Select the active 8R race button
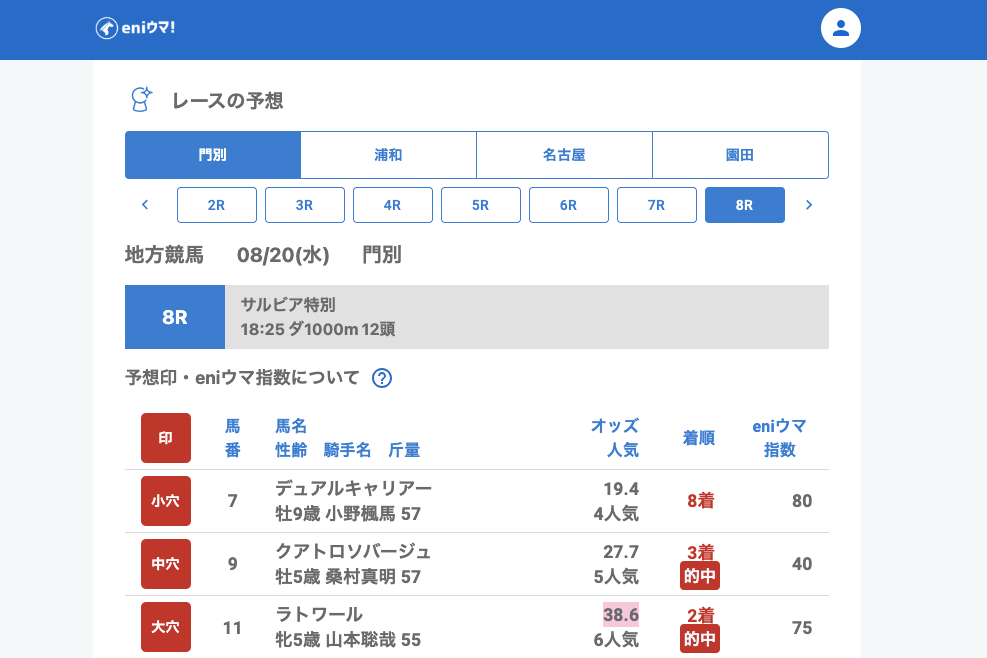987x658 pixels. (x=745, y=205)
